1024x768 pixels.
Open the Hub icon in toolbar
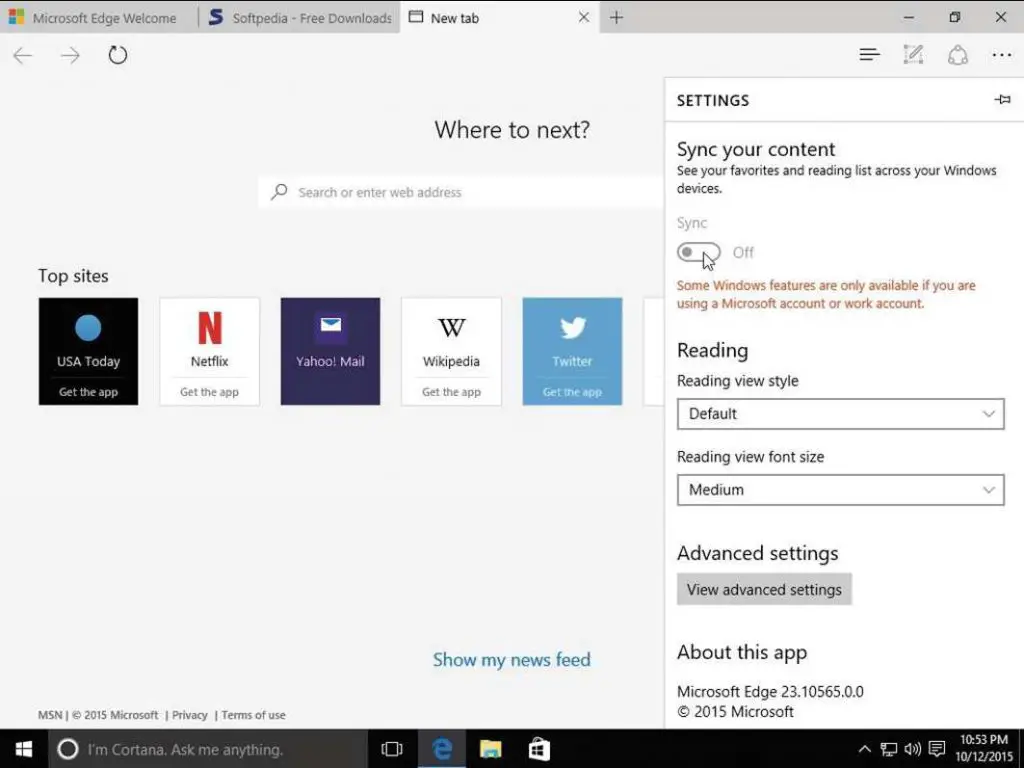pyautogui.click(x=869, y=55)
